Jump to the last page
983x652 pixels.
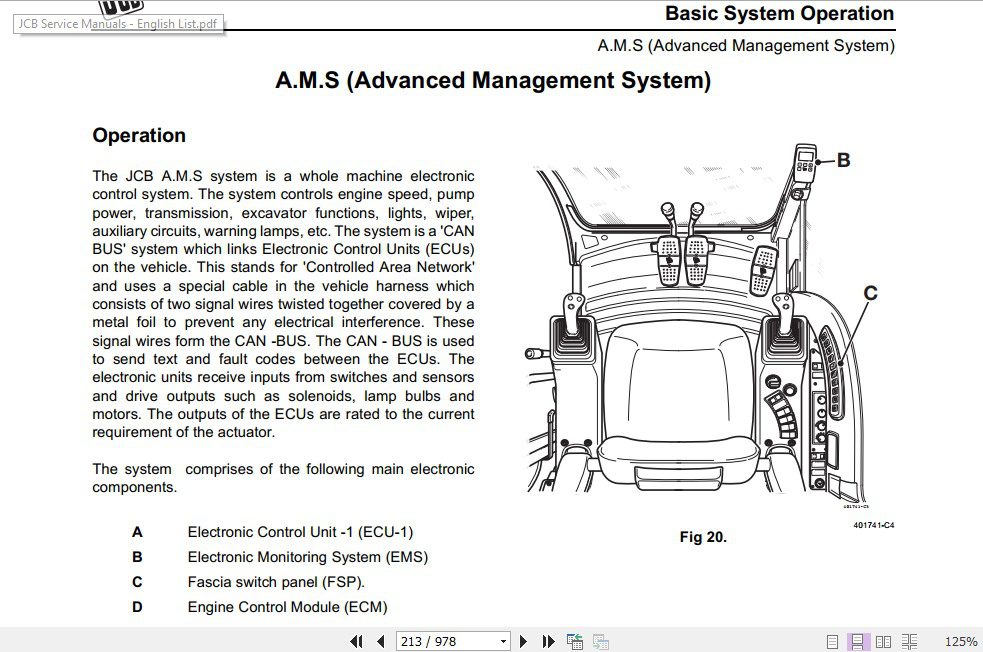pyautogui.click(x=549, y=641)
